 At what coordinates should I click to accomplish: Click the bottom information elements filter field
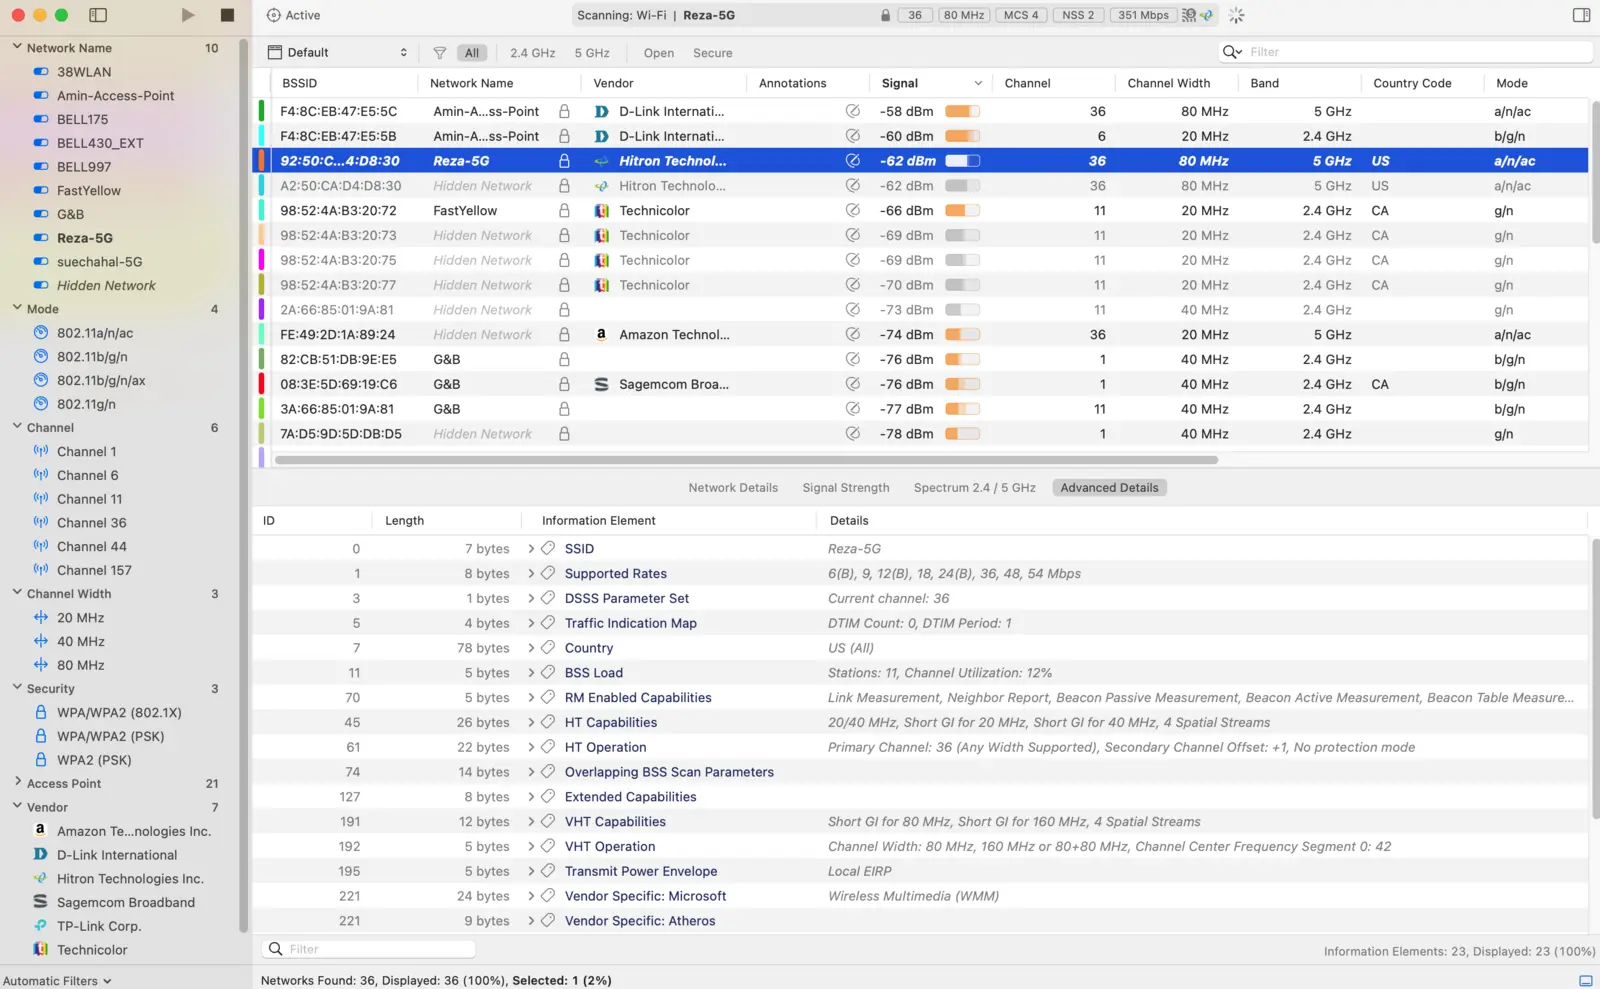(368, 949)
